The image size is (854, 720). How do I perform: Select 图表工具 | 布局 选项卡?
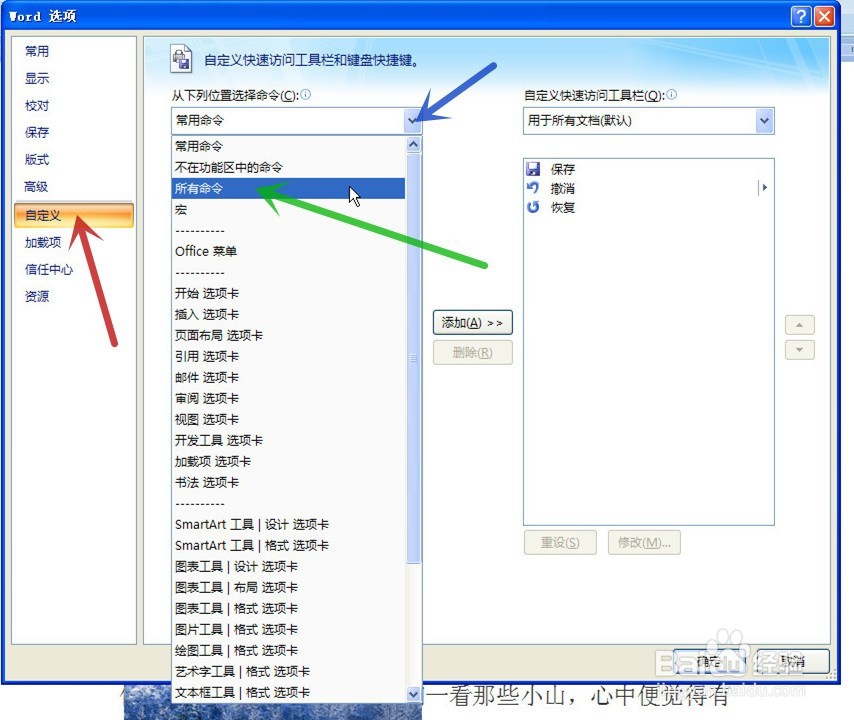(x=288, y=587)
